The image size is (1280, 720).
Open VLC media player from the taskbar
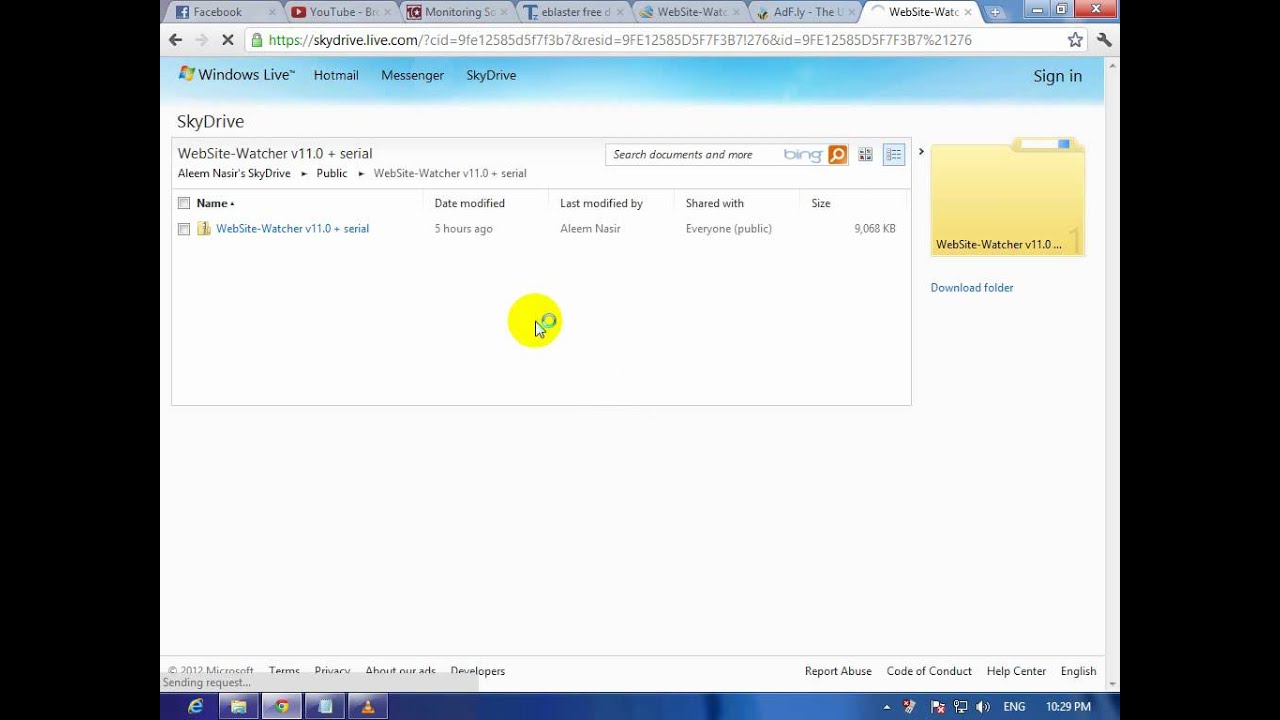367,706
